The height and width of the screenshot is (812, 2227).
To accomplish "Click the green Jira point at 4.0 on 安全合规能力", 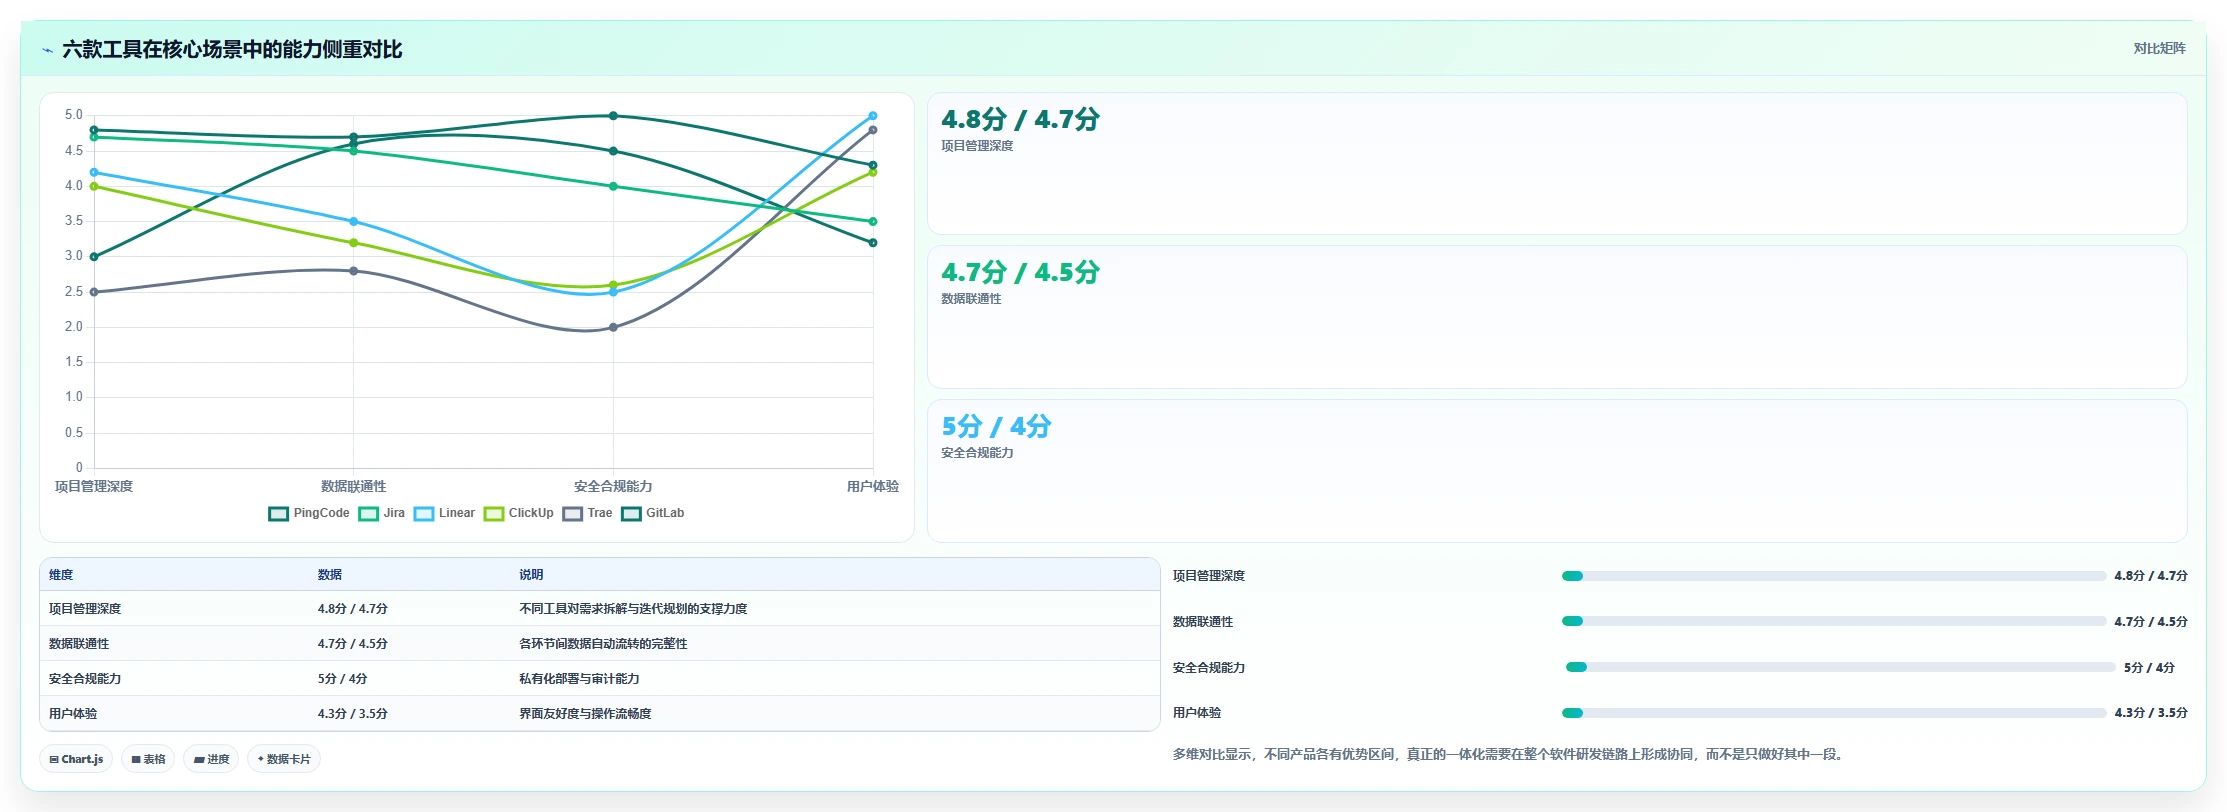I will point(613,186).
